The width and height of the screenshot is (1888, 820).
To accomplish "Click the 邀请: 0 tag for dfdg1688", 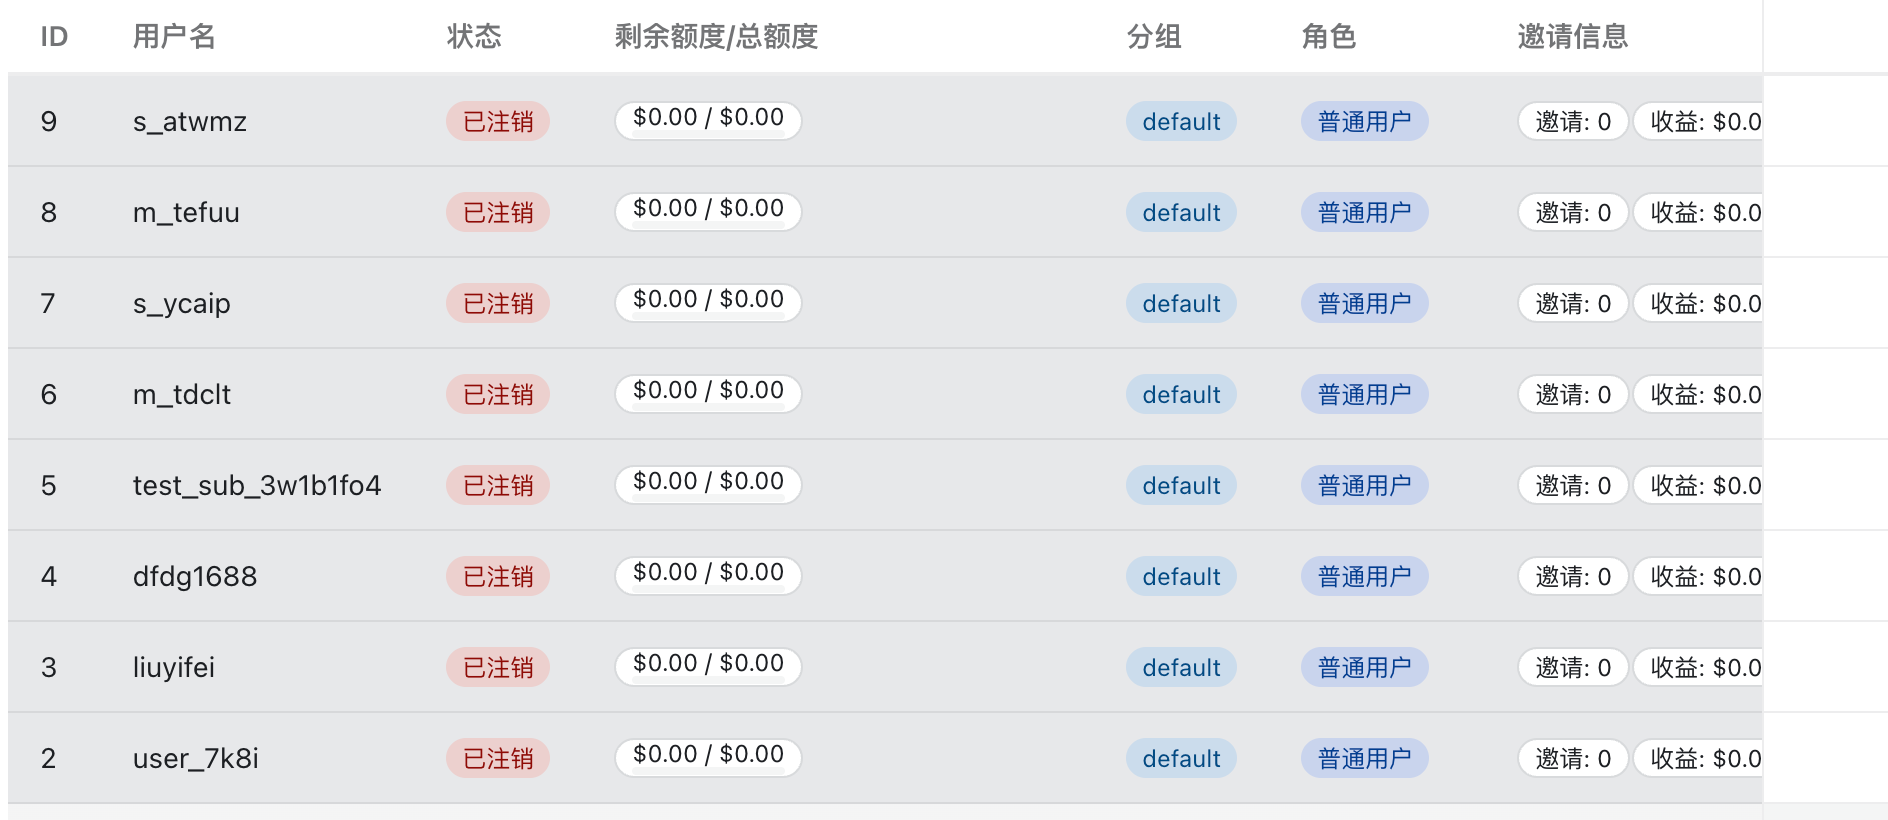I will tap(1573, 577).
